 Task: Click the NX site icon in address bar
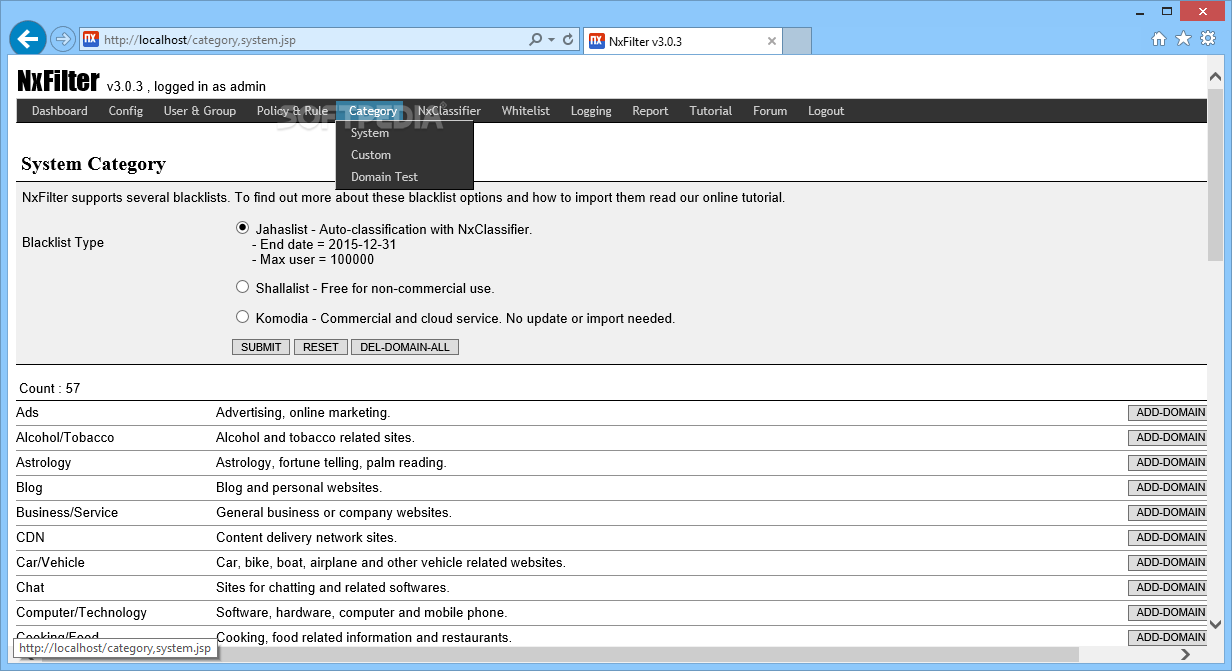coord(90,40)
